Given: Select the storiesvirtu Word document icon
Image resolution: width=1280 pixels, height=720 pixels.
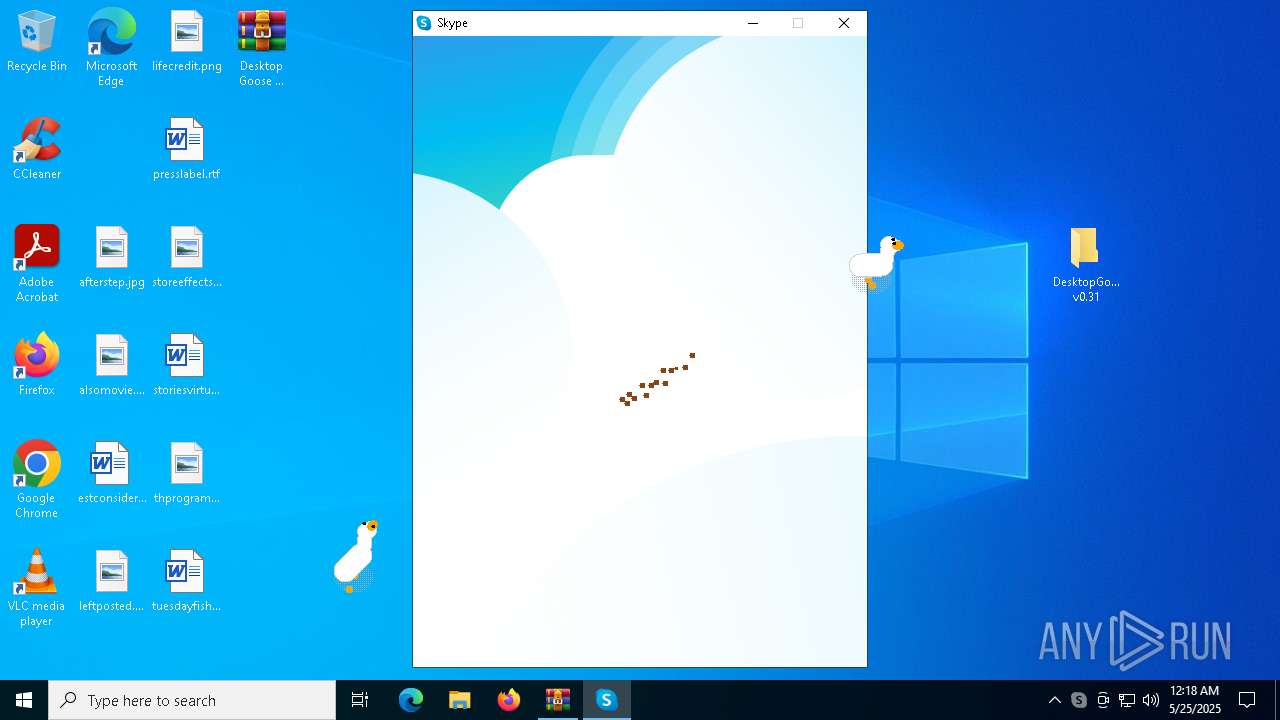Looking at the screenshot, I should [186, 365].
